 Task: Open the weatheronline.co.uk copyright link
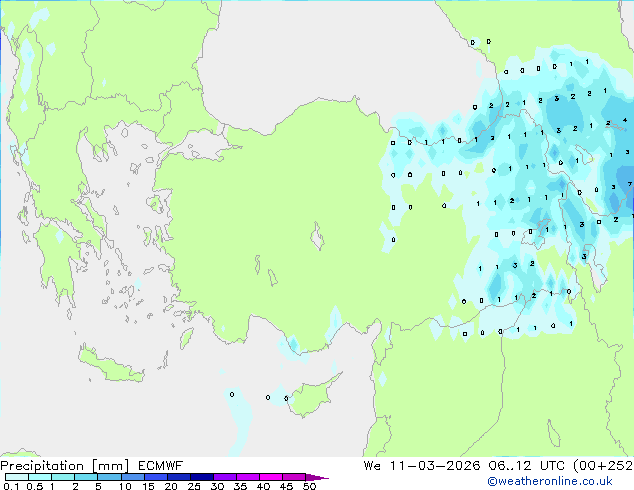tap(550, 481)
